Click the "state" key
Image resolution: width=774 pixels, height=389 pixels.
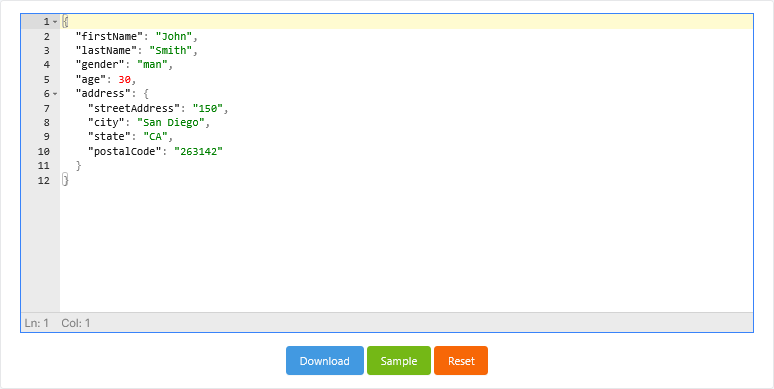click(109, 137)
